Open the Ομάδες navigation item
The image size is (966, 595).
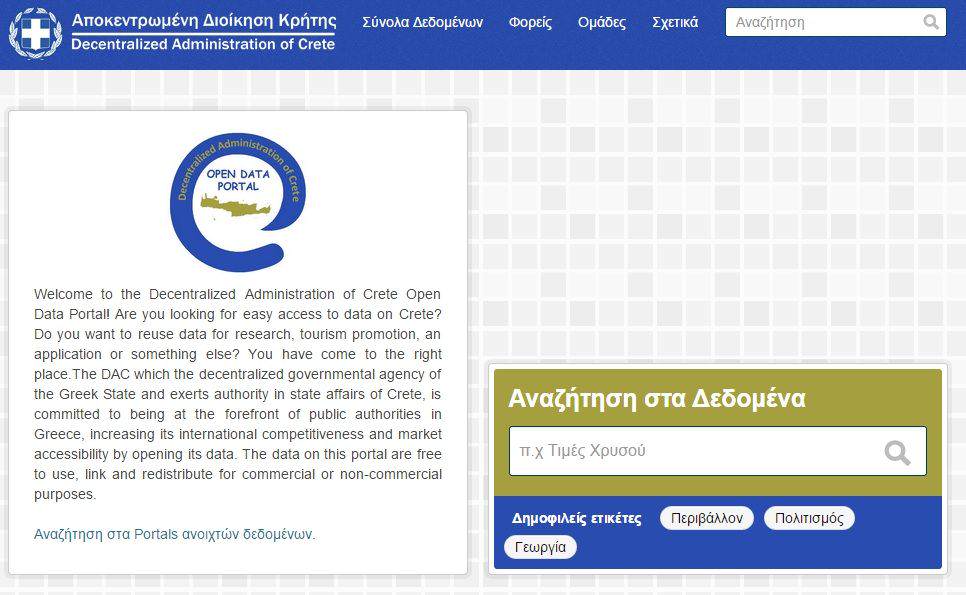pos(602,22)
